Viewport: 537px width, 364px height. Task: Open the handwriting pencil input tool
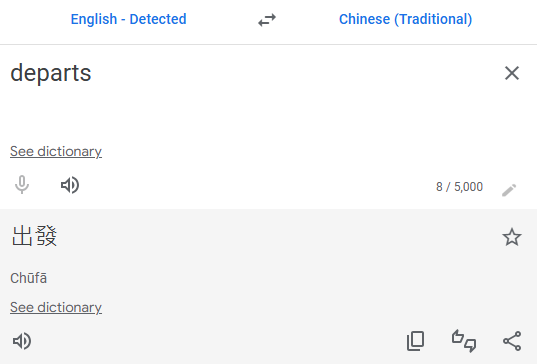[509, 190]
